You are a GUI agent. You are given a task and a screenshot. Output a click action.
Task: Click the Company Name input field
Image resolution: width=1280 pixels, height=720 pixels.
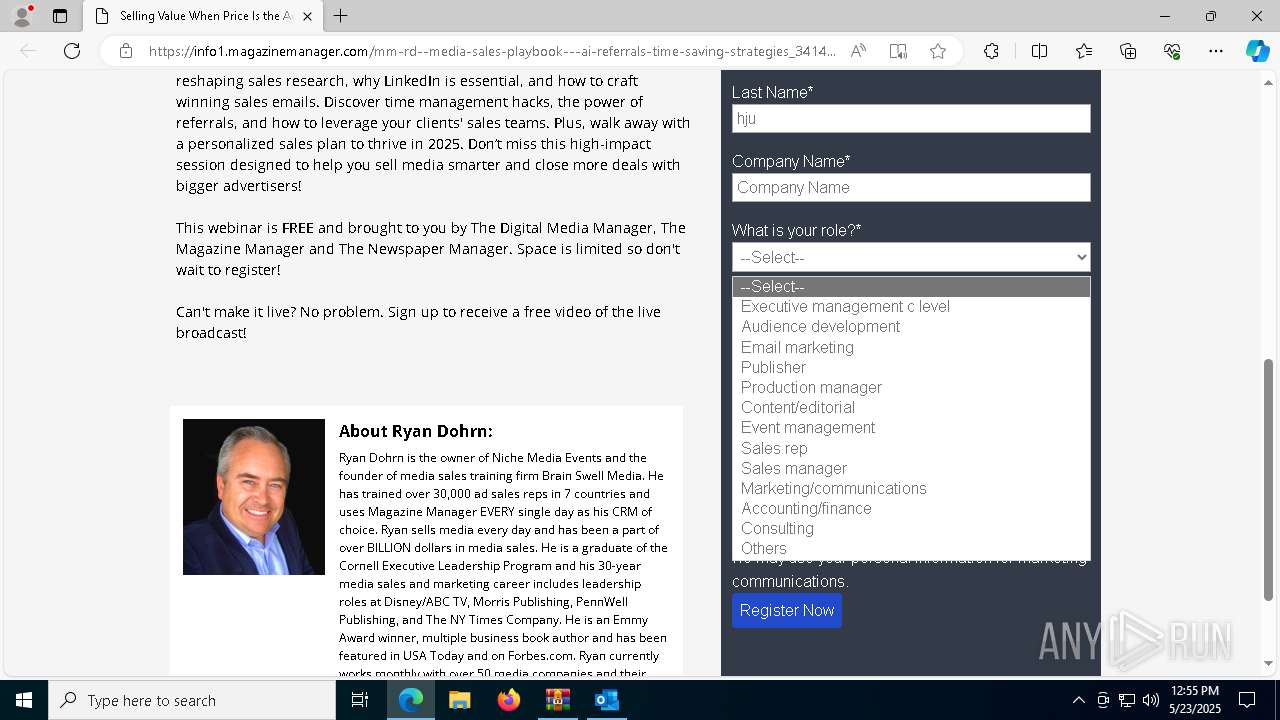coord(911,187)
